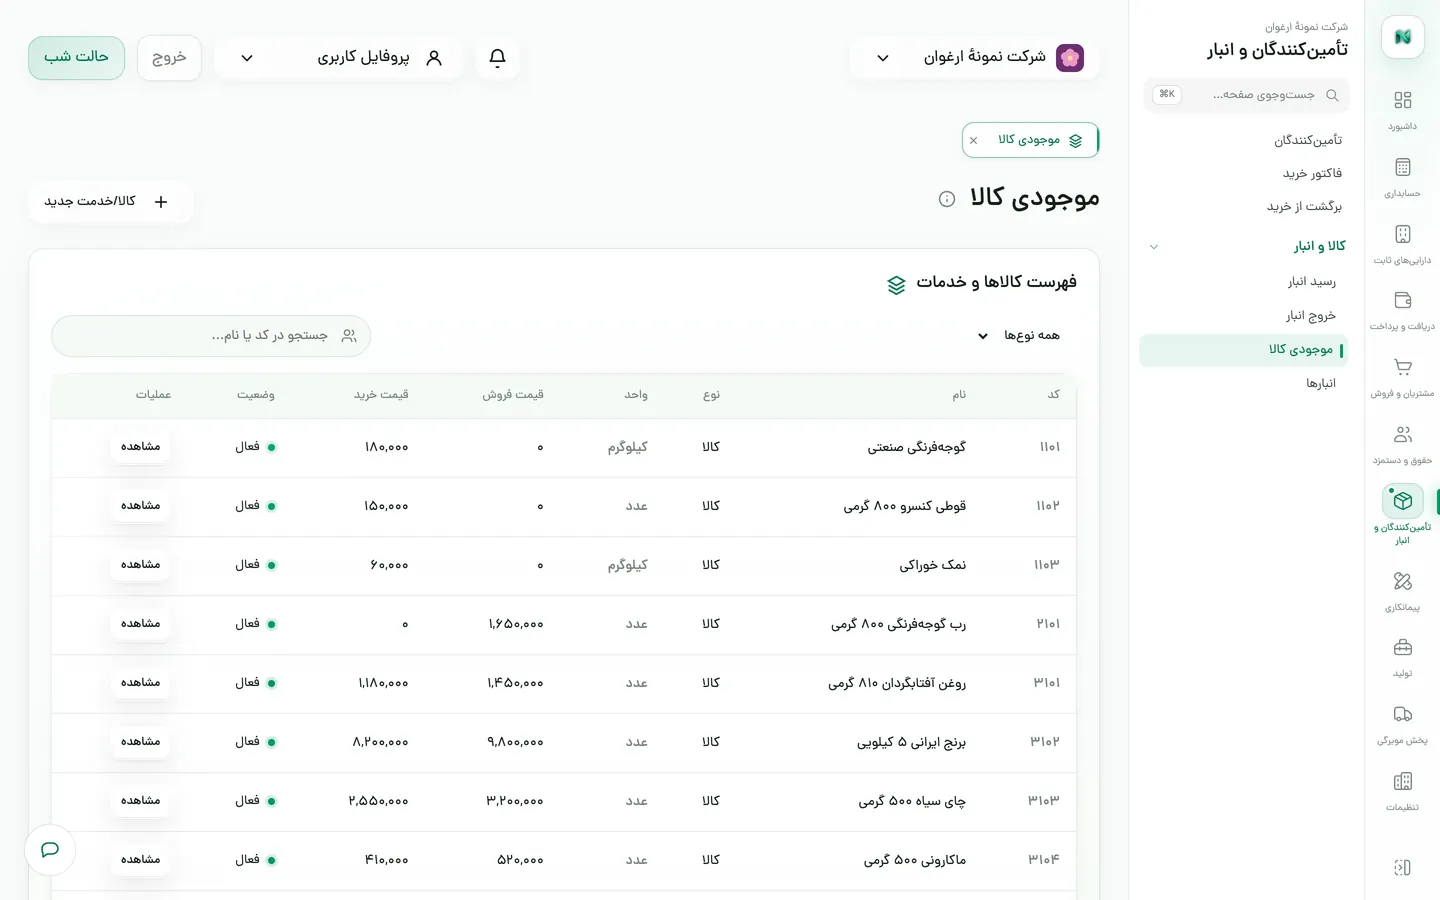
Task: Click the app logo at top of sidebar
Action: click(x=1402, y=37)
